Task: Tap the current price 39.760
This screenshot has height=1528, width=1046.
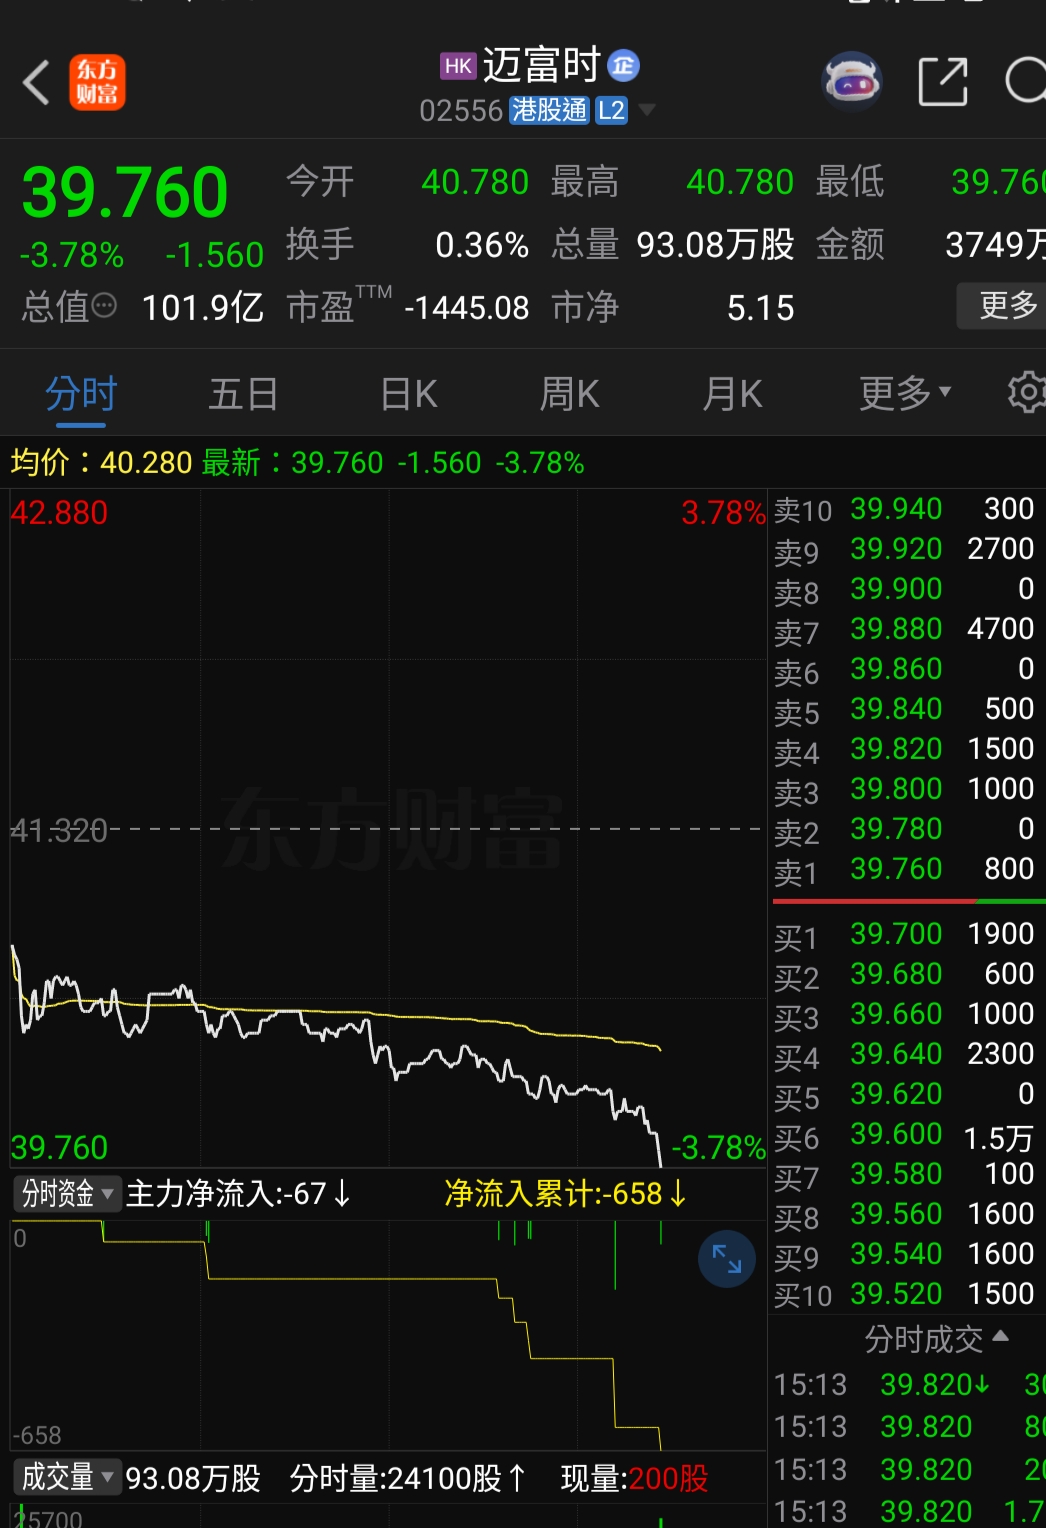Action: pyautogui.click(x=125, y=192)
